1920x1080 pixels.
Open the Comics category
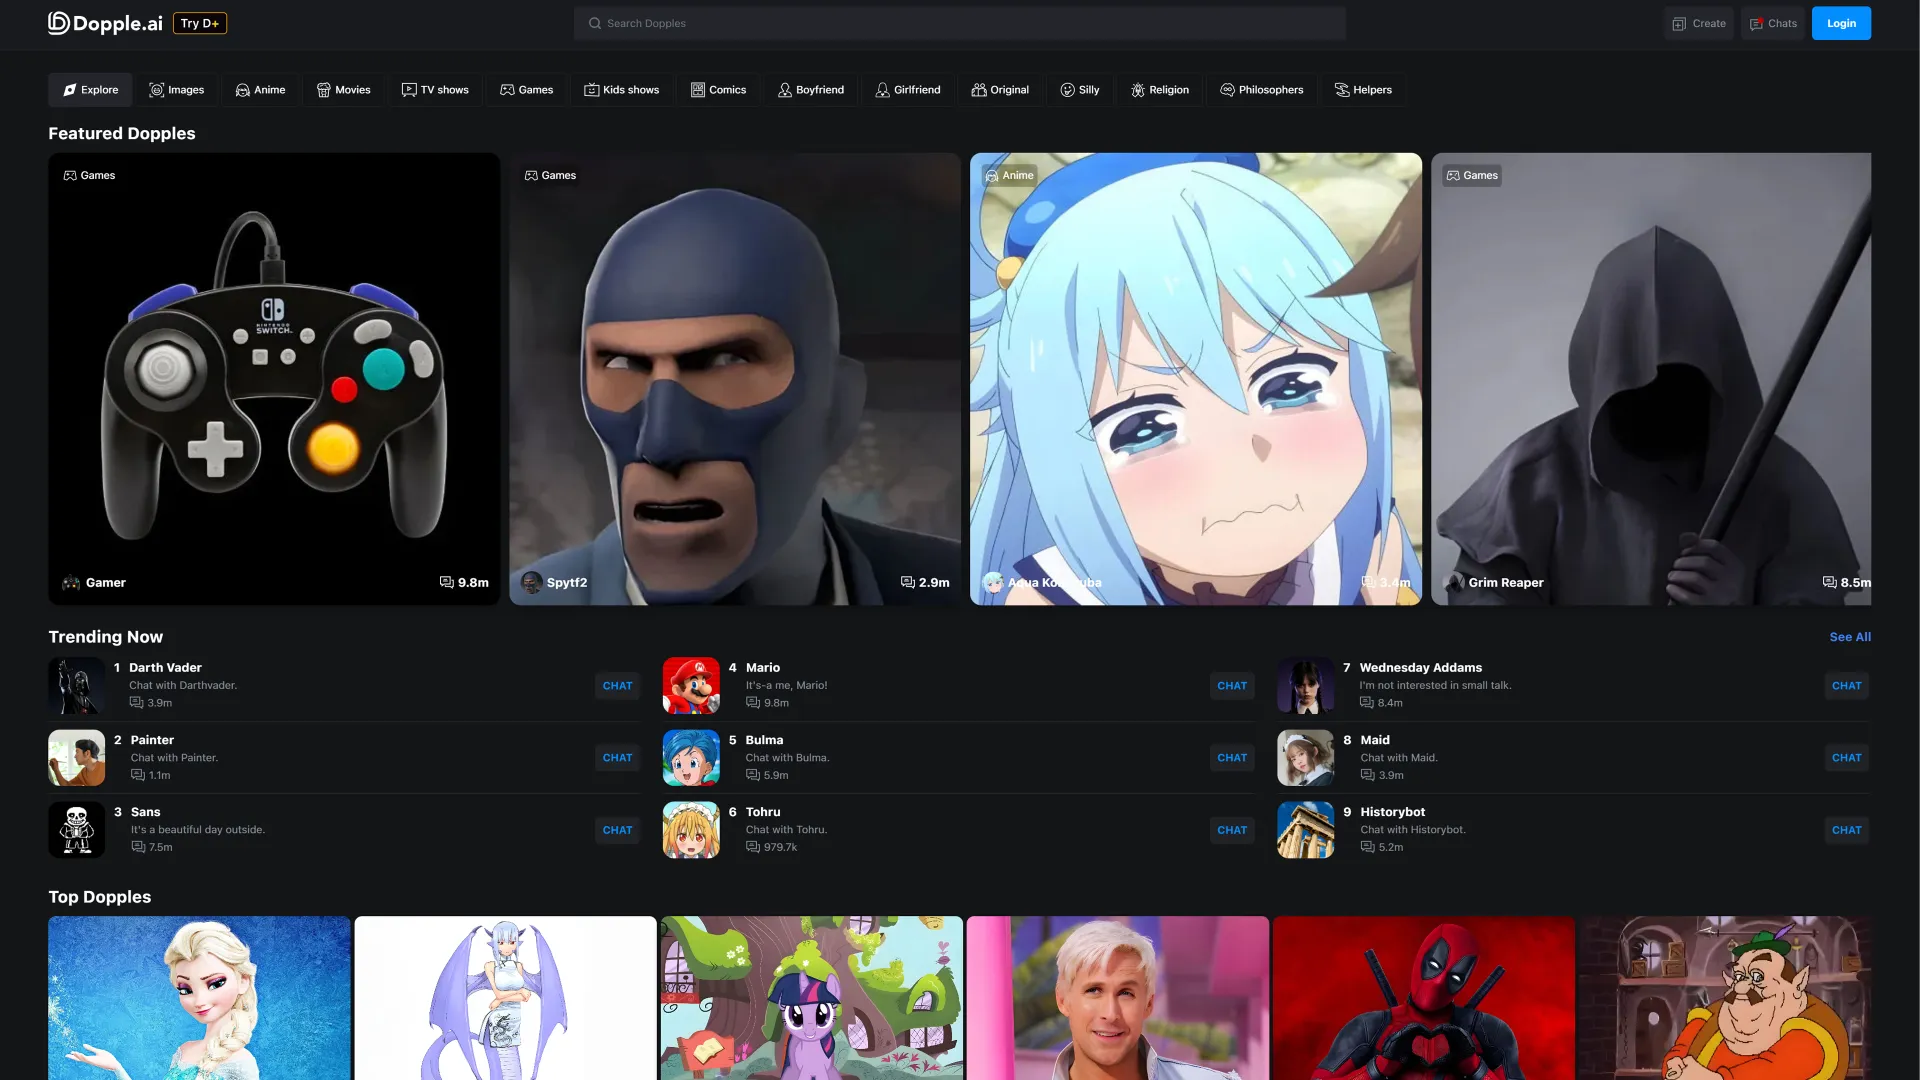[x=719, y=90]
